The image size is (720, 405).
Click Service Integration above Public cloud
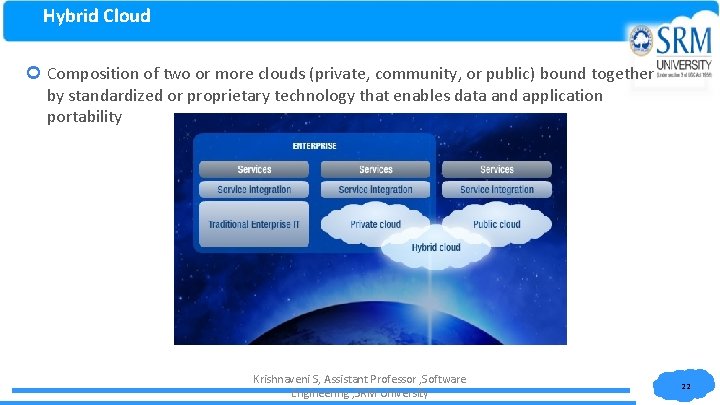tap(497, 189)
